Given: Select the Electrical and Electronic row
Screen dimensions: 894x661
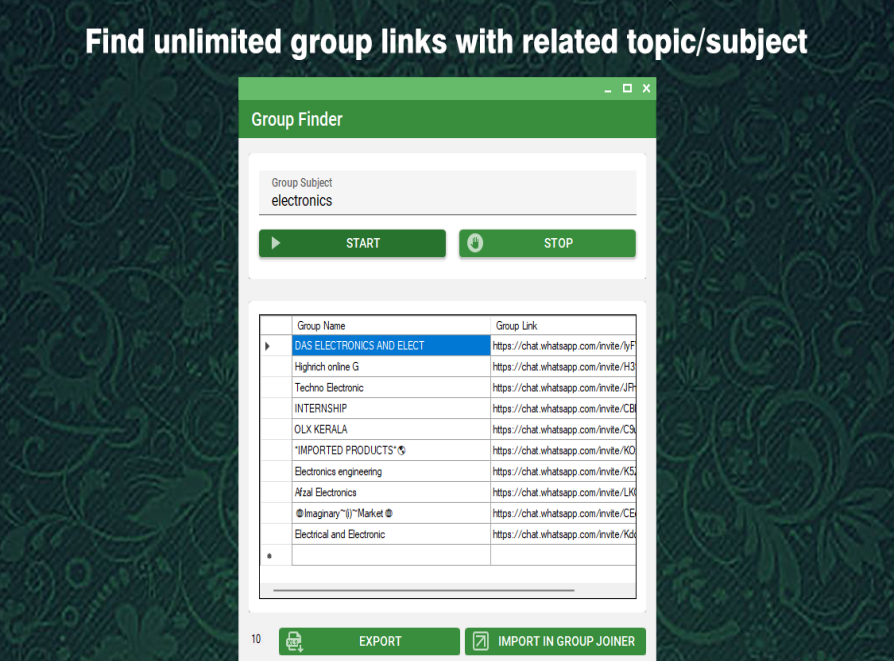Looking at the screenshot, I should click(390, 535).
